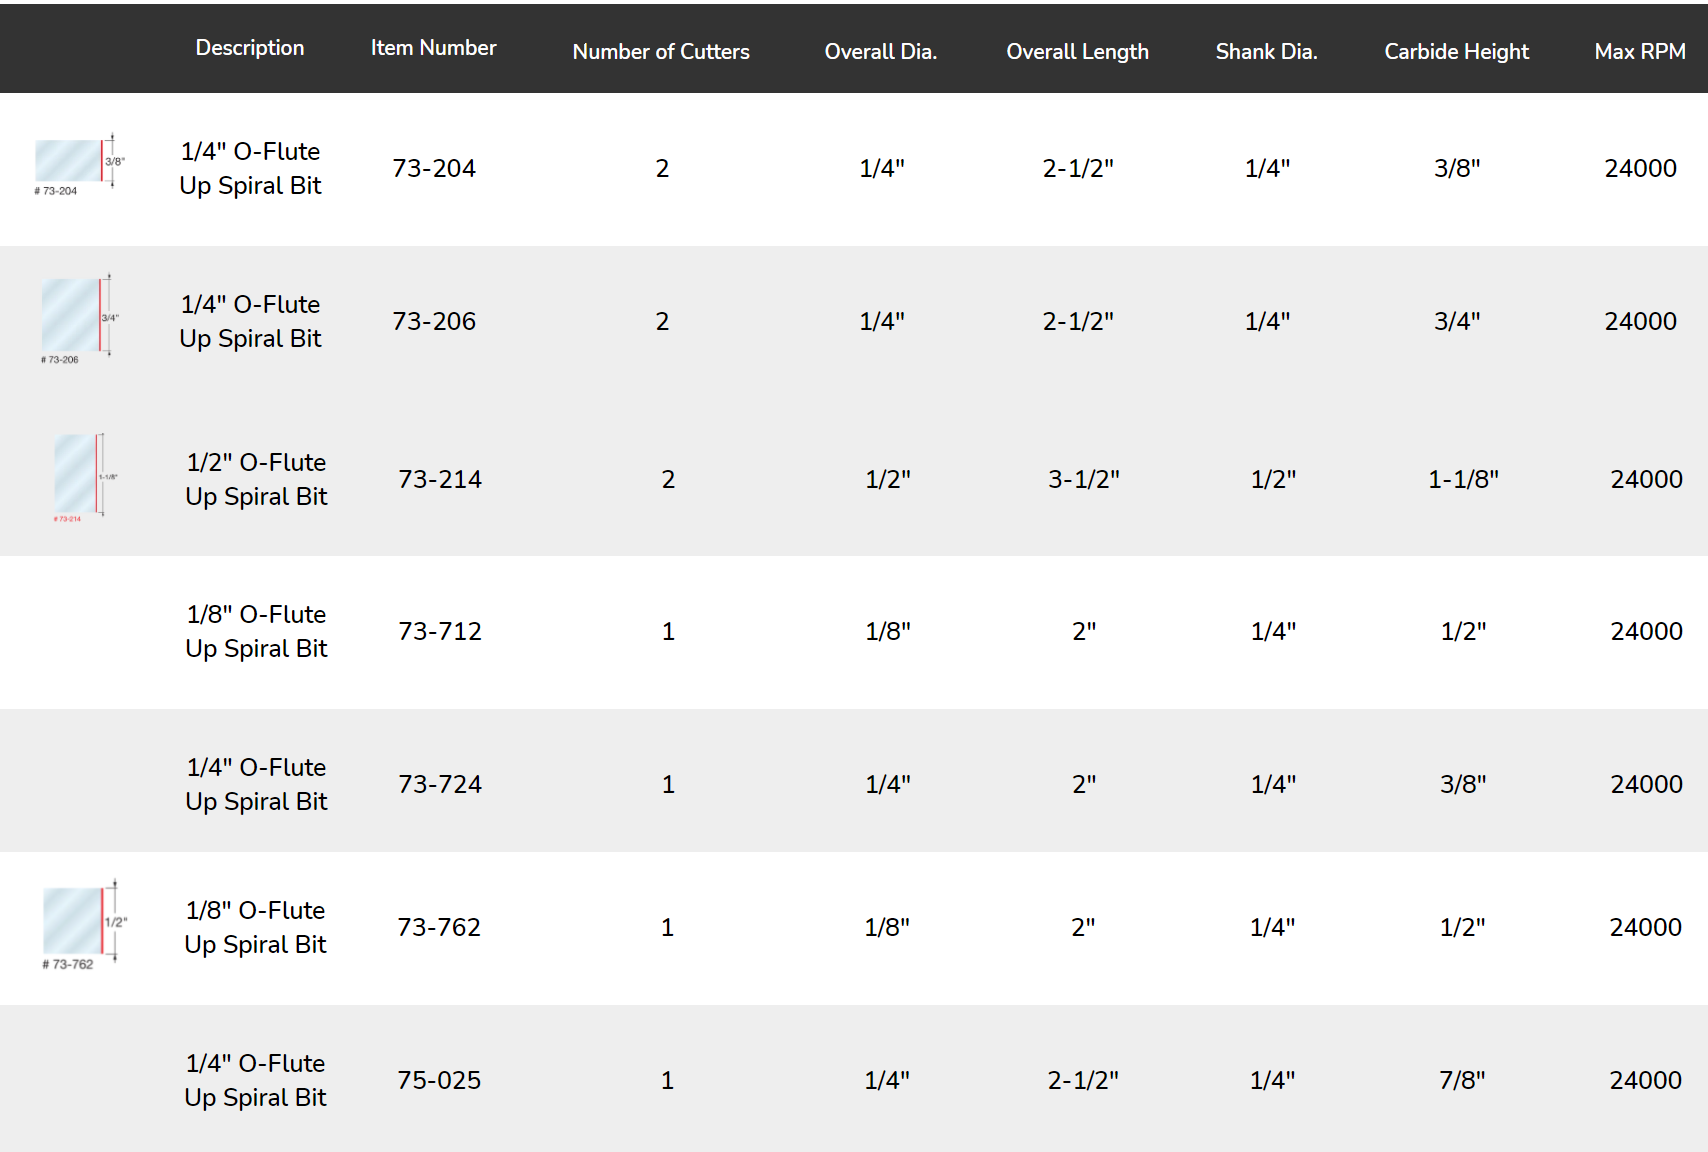Click the Number of Cutters header
This screenshot has width=1708, height=1152.
(x=660, y=52)
